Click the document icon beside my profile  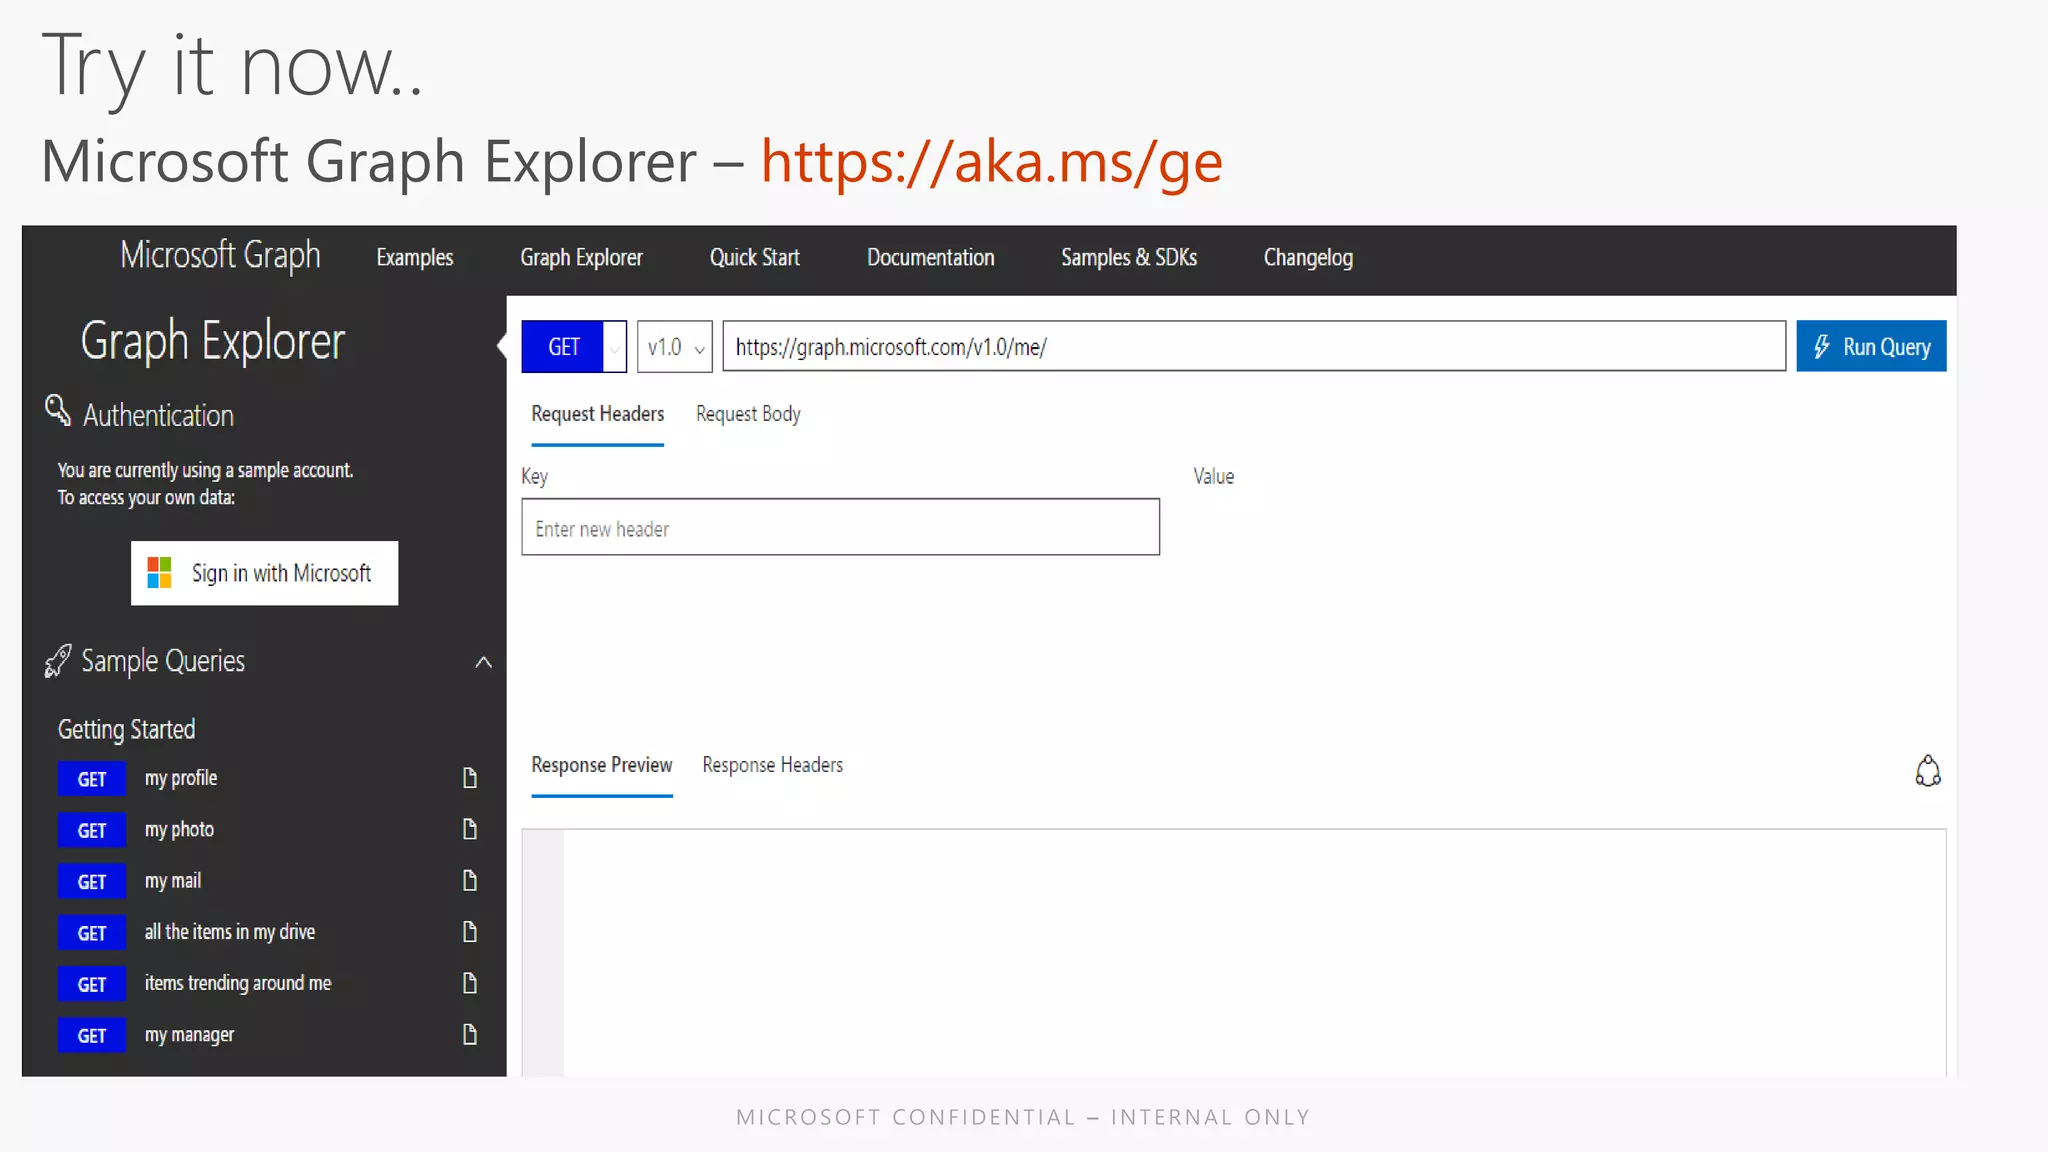pos(469,778)
